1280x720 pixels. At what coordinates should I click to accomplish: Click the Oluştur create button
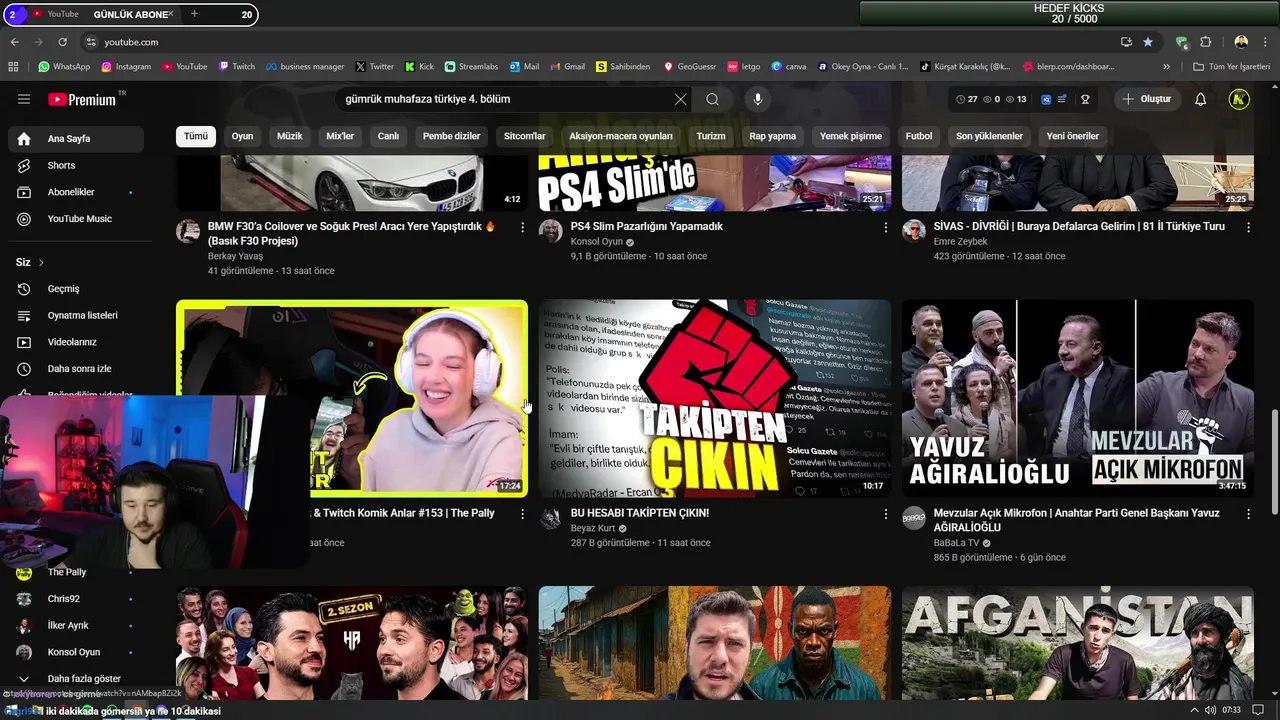coord(1147,99)
